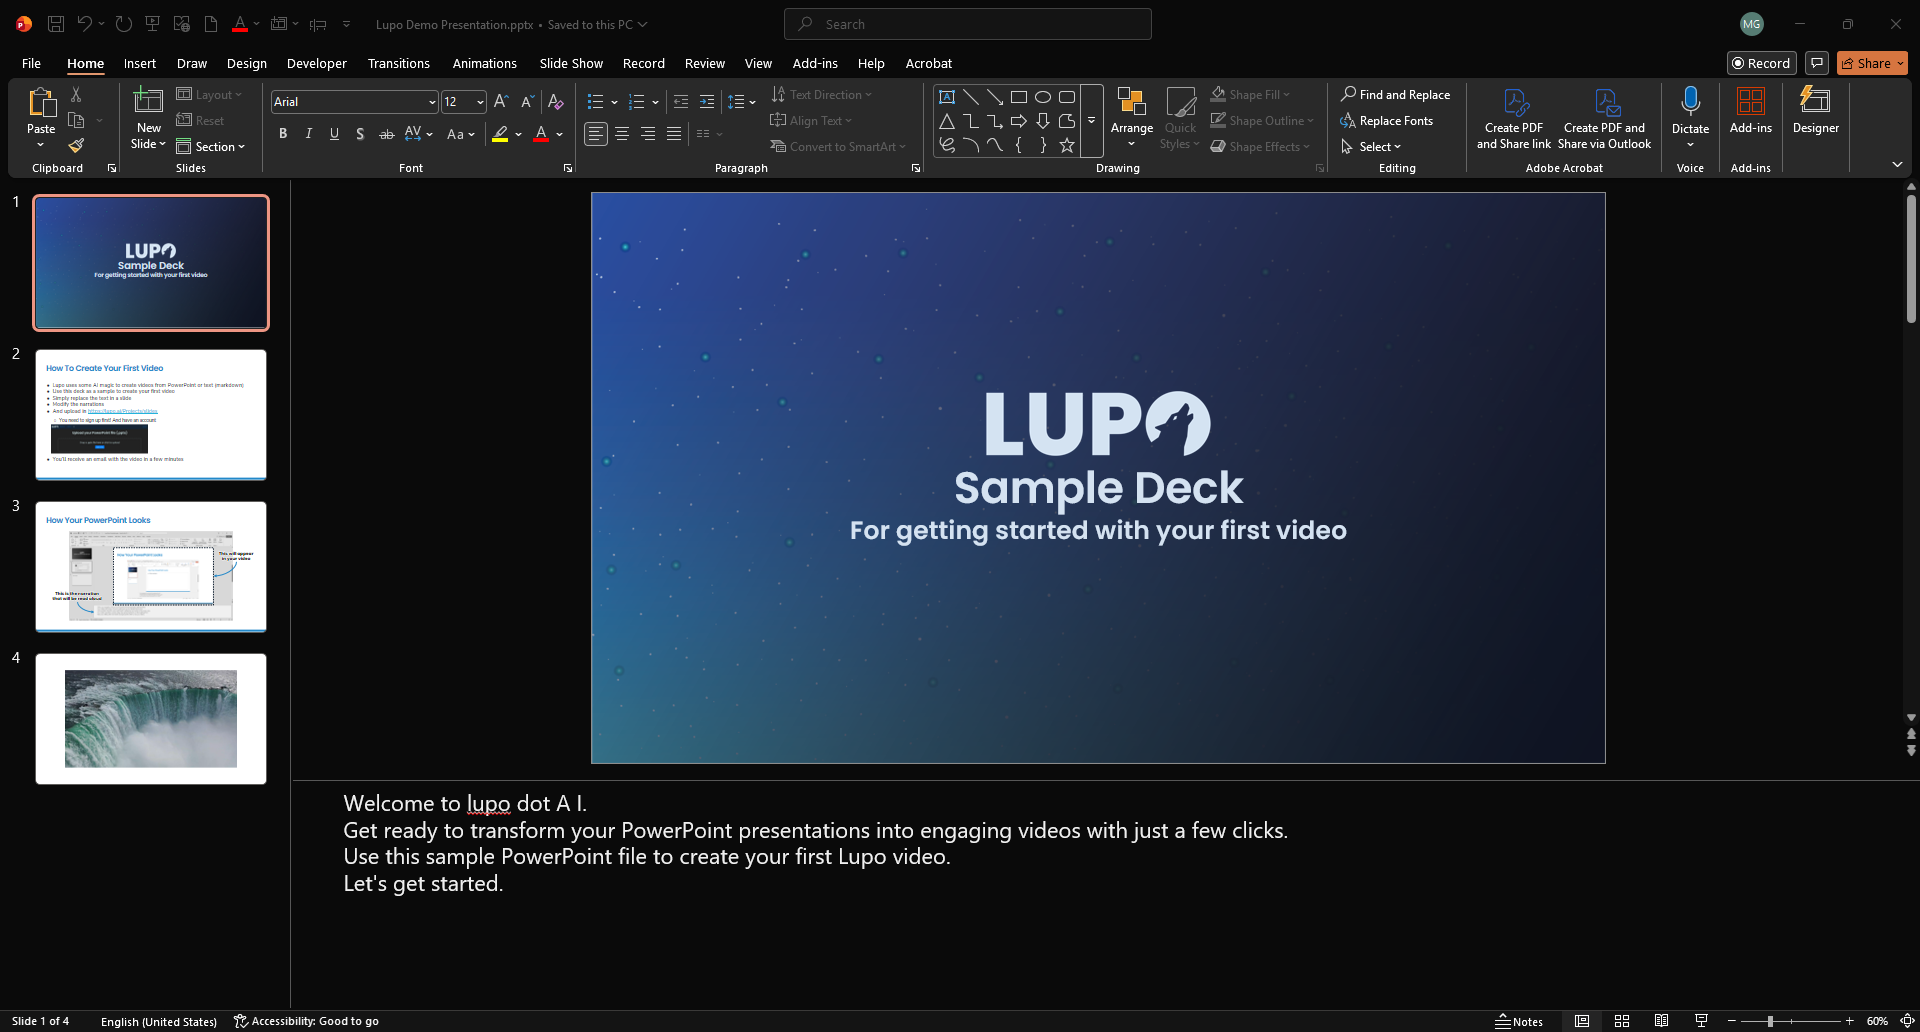Toggle Underline formatting
This screenshot has width=1920, height=1032.
[x=334, y=133]
